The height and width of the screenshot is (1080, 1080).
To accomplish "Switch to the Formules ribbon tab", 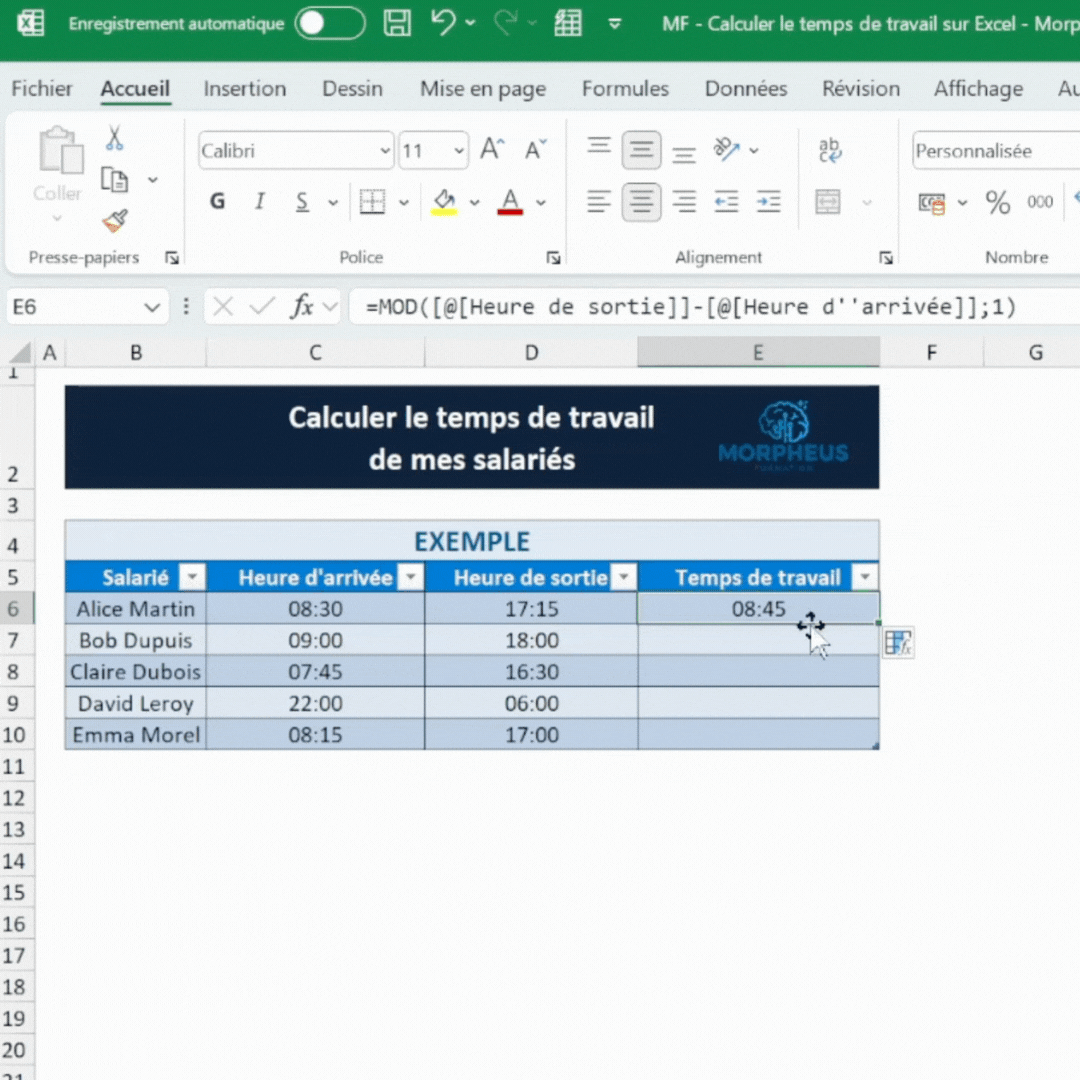I will pos(625,89).
